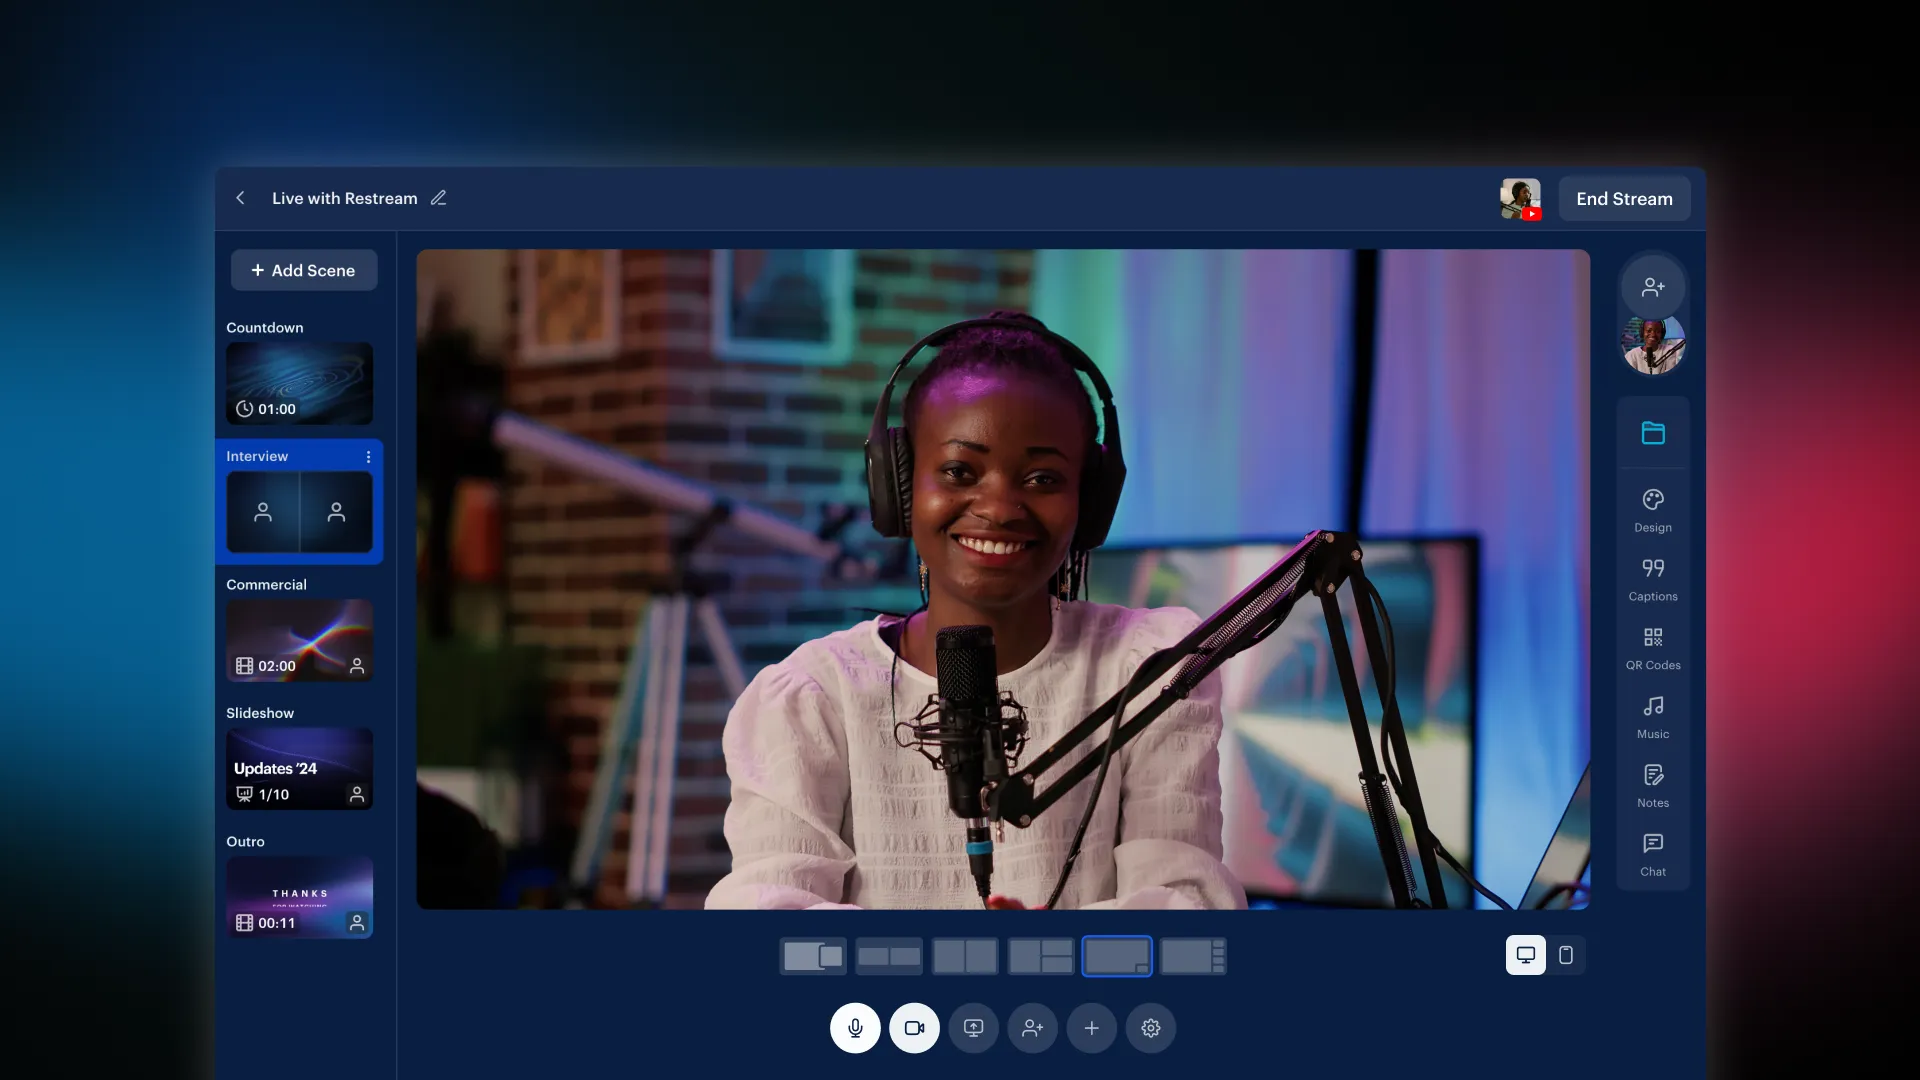Click End Stream

(1623, 198)
